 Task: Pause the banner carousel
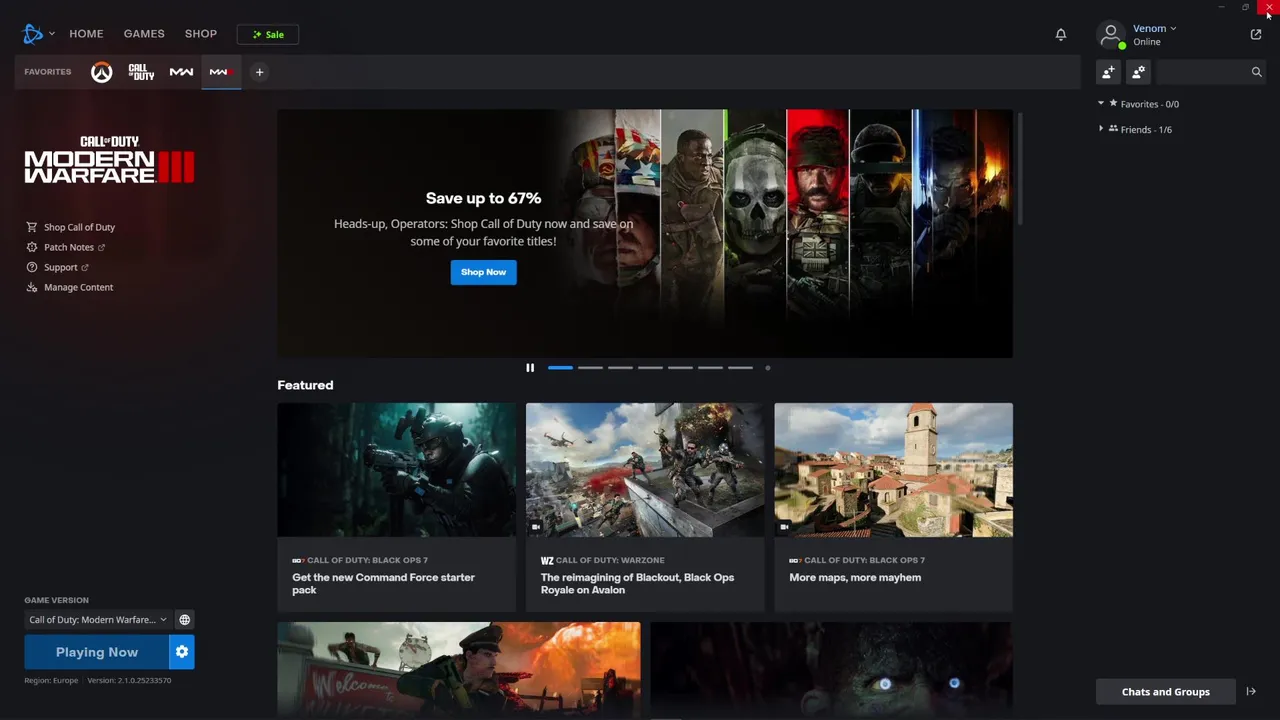530,368
